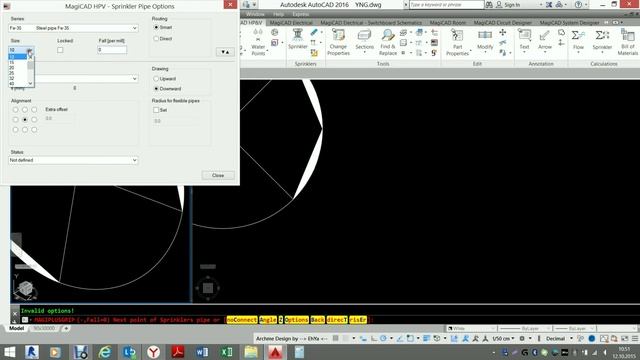Screen dimensions: 640x360
Task: Click the Close button in Sprinkler Pipe Options
Action: (218, 175)
